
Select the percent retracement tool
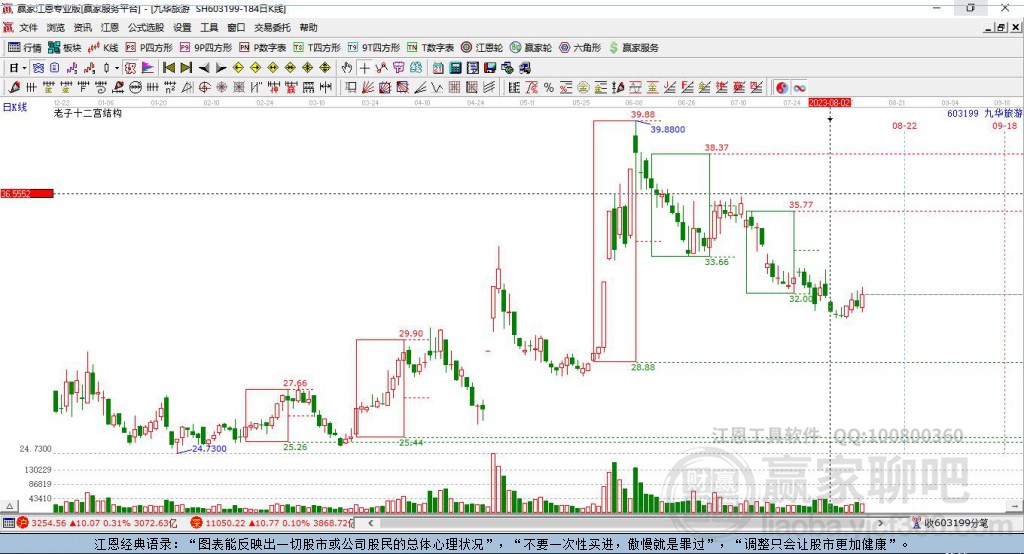tap(549, 88)
